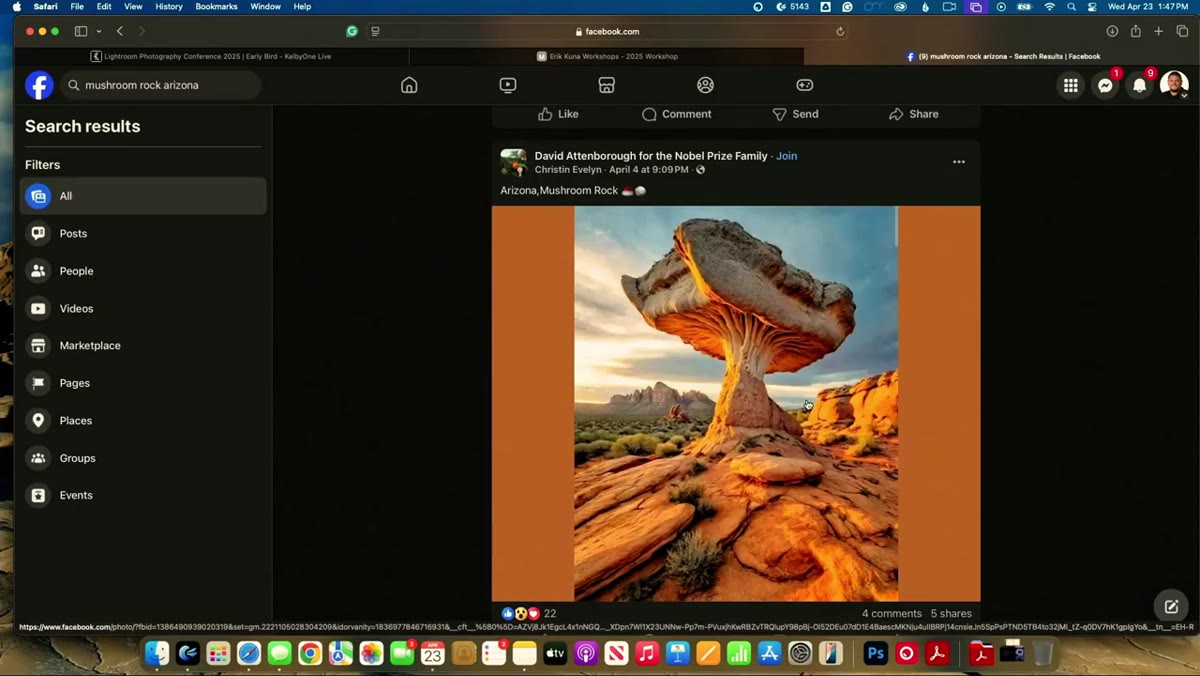Click the Share button
Viewport: 1200px width, 676px height.
(x=914, y=114)
